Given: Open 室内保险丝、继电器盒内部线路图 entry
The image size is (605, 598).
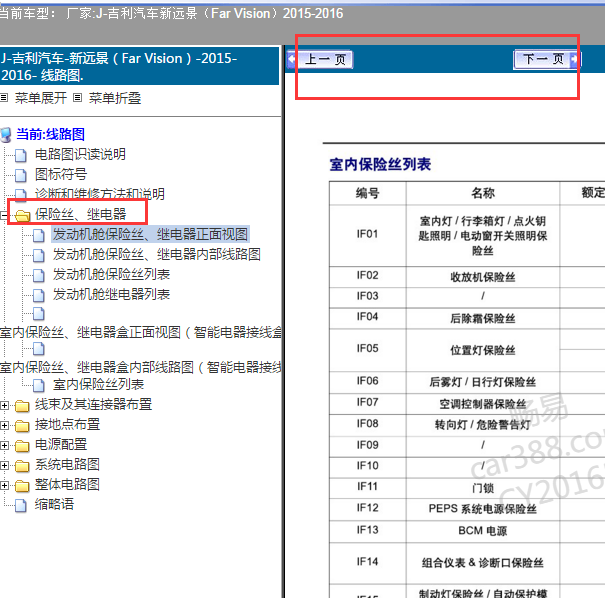Looking at the screenshot, I should [140, 367].
